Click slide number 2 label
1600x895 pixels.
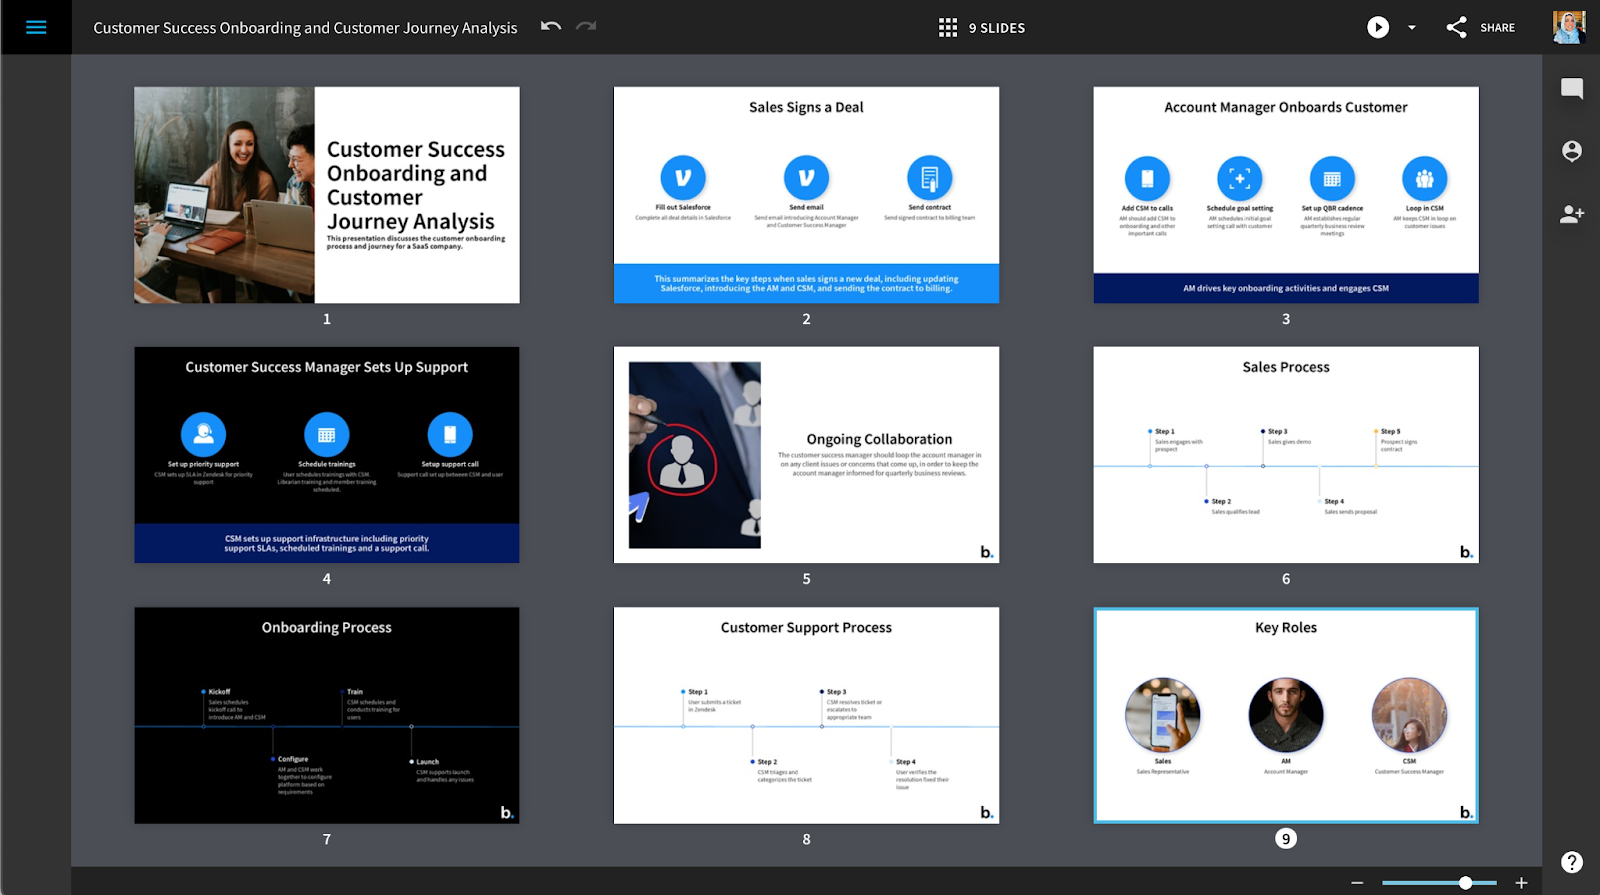coord(806,319)
